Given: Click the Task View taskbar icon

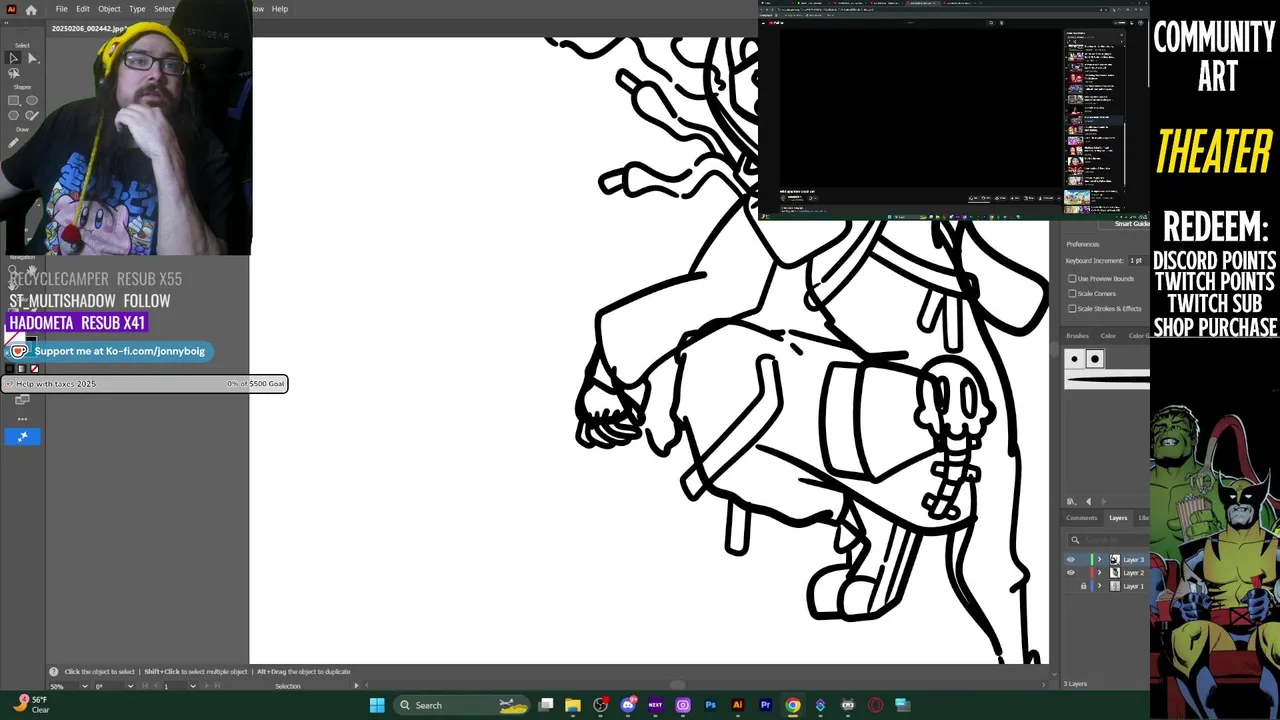Looking at the screenshot, I should pos(546,705).
